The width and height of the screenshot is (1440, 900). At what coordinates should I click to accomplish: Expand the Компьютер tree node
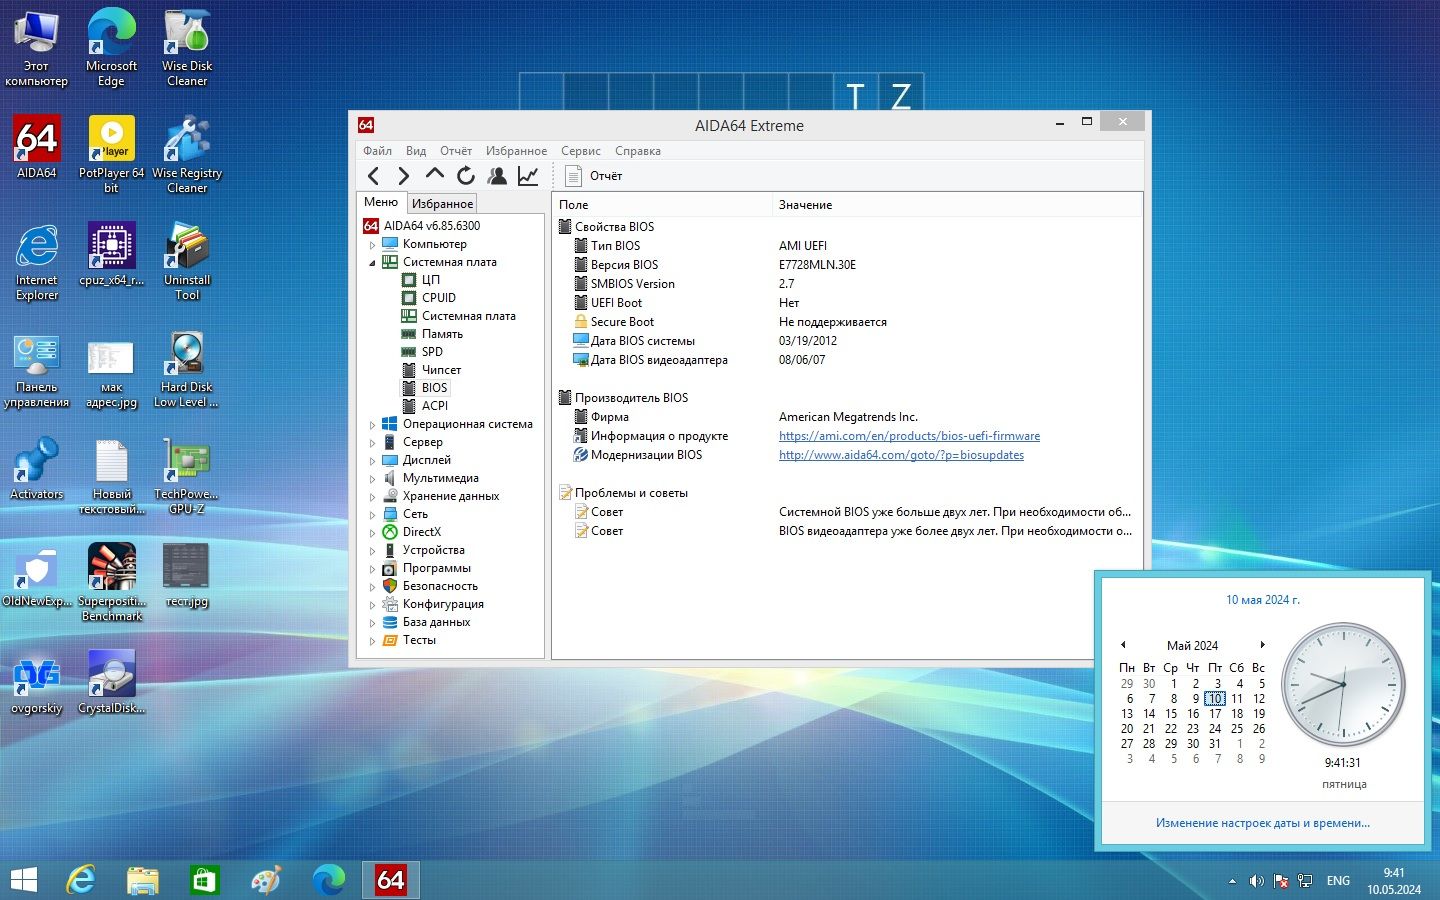pos(372,245)
